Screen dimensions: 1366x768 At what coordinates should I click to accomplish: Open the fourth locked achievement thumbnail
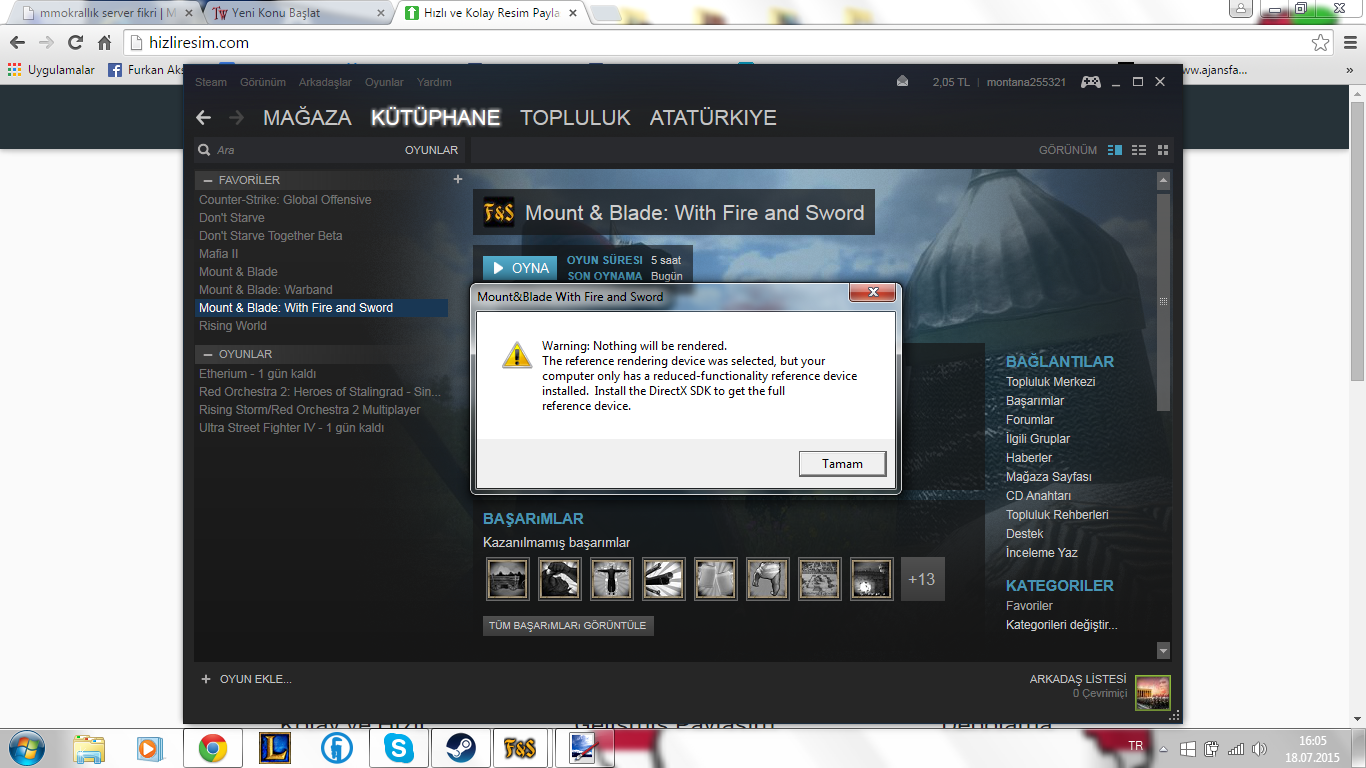[663, 578]
